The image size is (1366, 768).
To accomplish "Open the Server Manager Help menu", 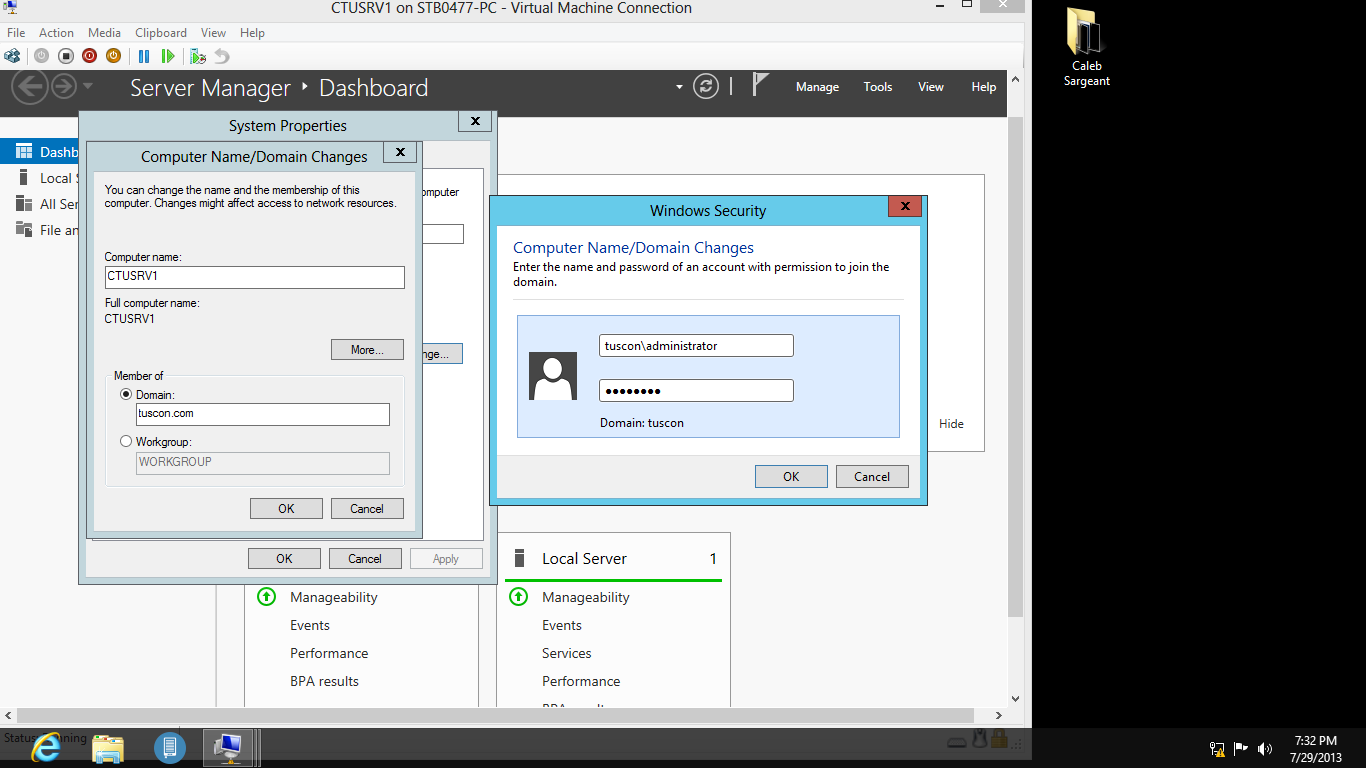I will (x=984, y=87).
